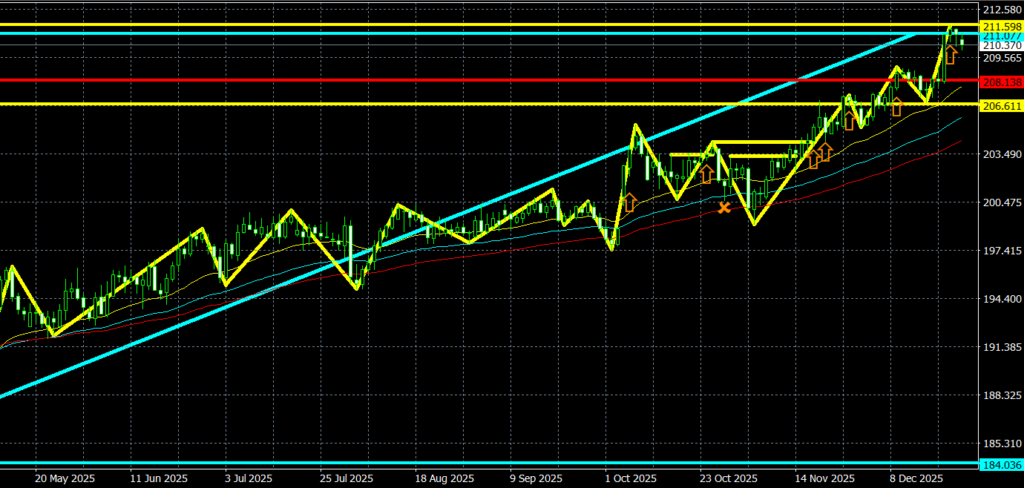This screenshot has height=488, width=1024.
Task: Click the 191.385 value on the price axis
Action: pos(1001,348)
